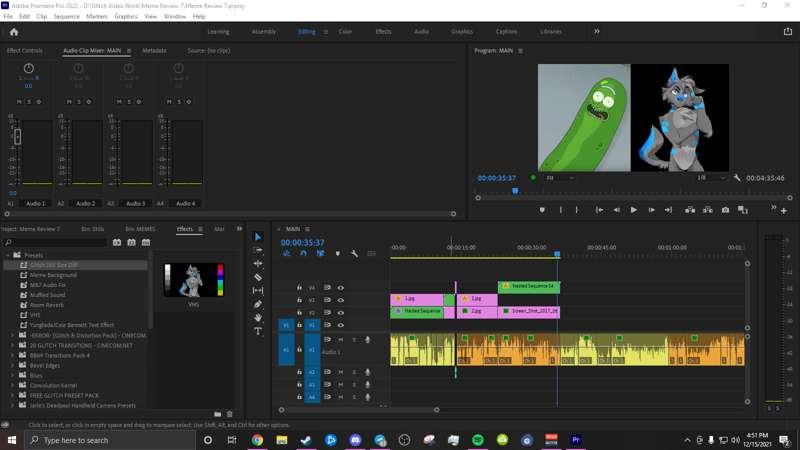Open Comparison View button
The width and height of the screenshot is (800, 450).
pos(743,210)
